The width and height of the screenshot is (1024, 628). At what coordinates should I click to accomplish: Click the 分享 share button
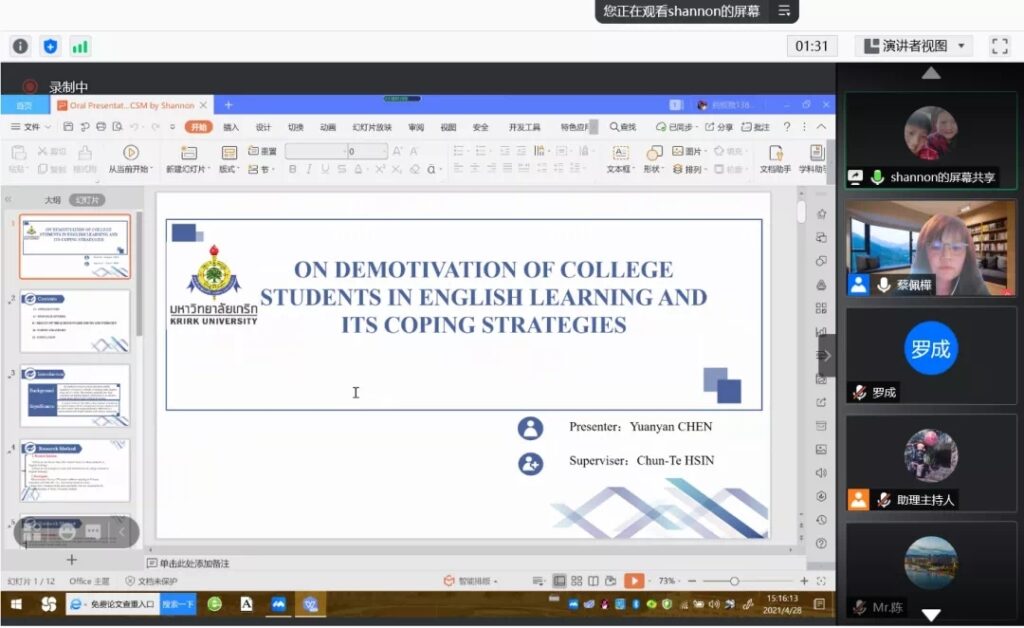[x=719, y=127]
